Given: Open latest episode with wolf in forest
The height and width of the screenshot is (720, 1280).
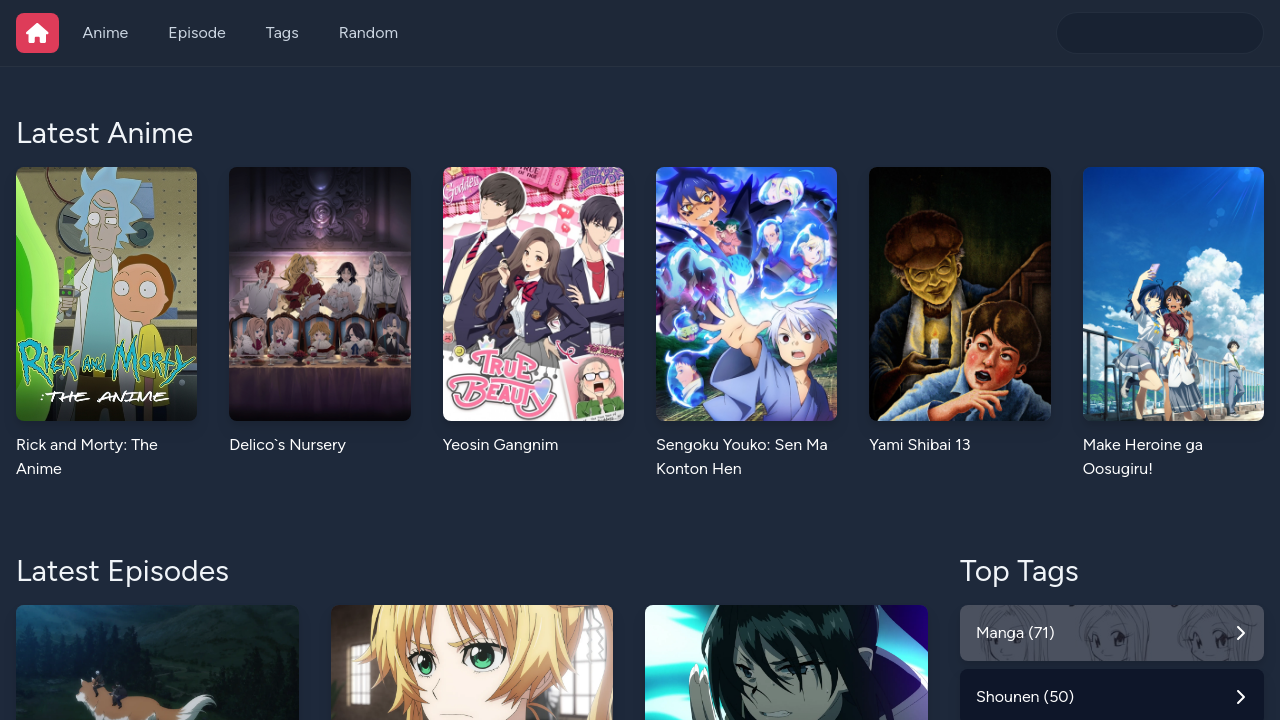Looking at the screenshot, I should tap(157, 662).
